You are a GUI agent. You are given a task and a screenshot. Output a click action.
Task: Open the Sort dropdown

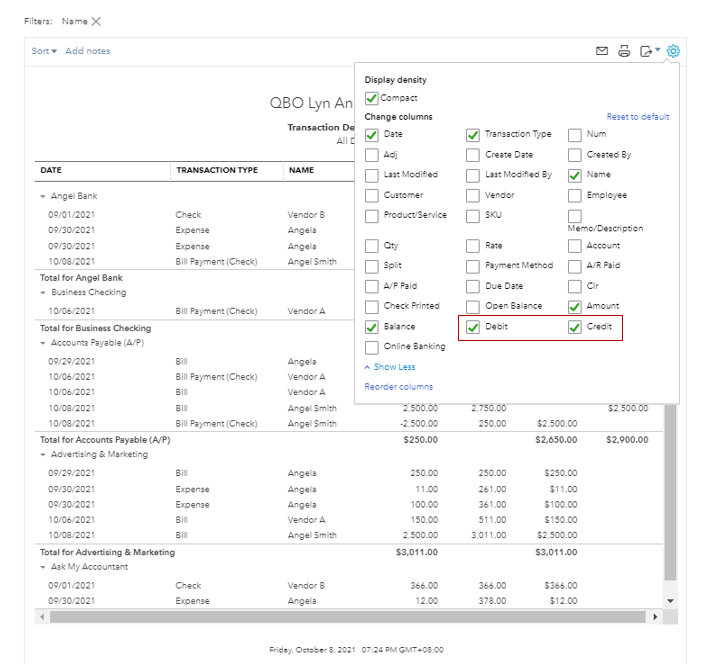coord(44,51)
